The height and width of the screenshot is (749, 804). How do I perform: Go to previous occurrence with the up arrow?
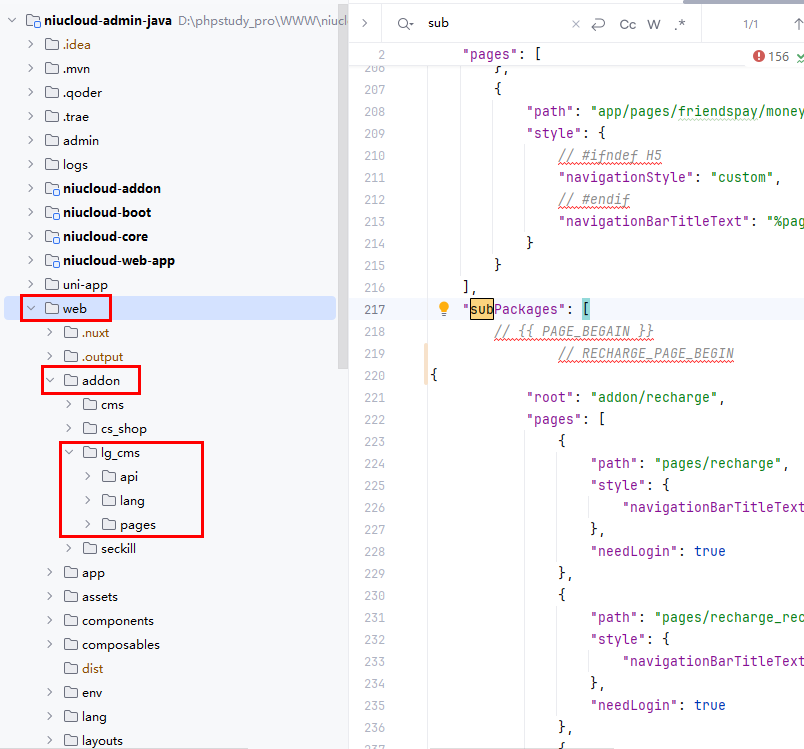point(799,24)
